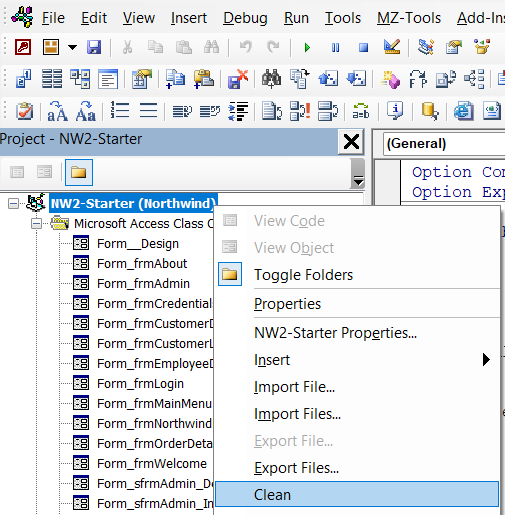Collapse the Microsoft Access Class Objects folder
The image size is (505, 515).
click(x=36, y=223)
